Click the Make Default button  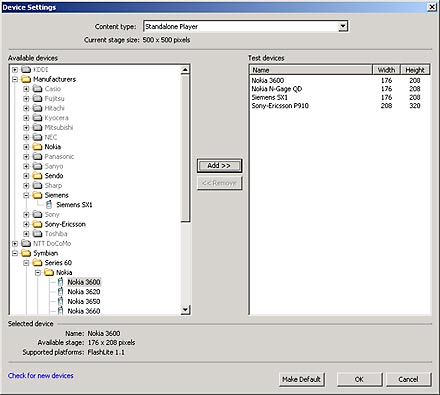click(301, 379)
